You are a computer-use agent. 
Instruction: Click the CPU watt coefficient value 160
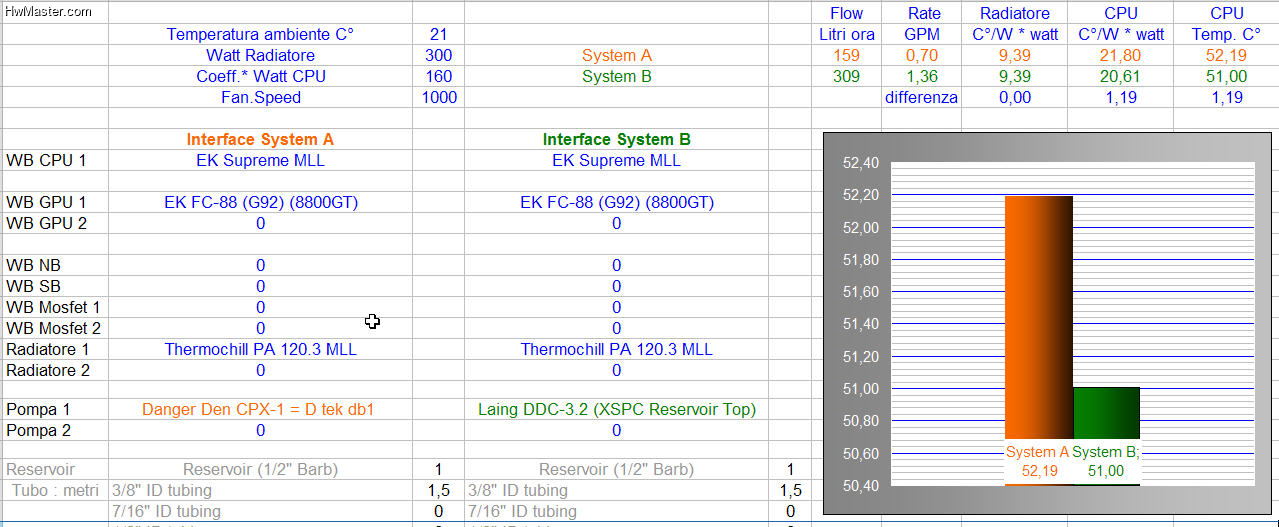pyautogui.click(x=438, y=76)
